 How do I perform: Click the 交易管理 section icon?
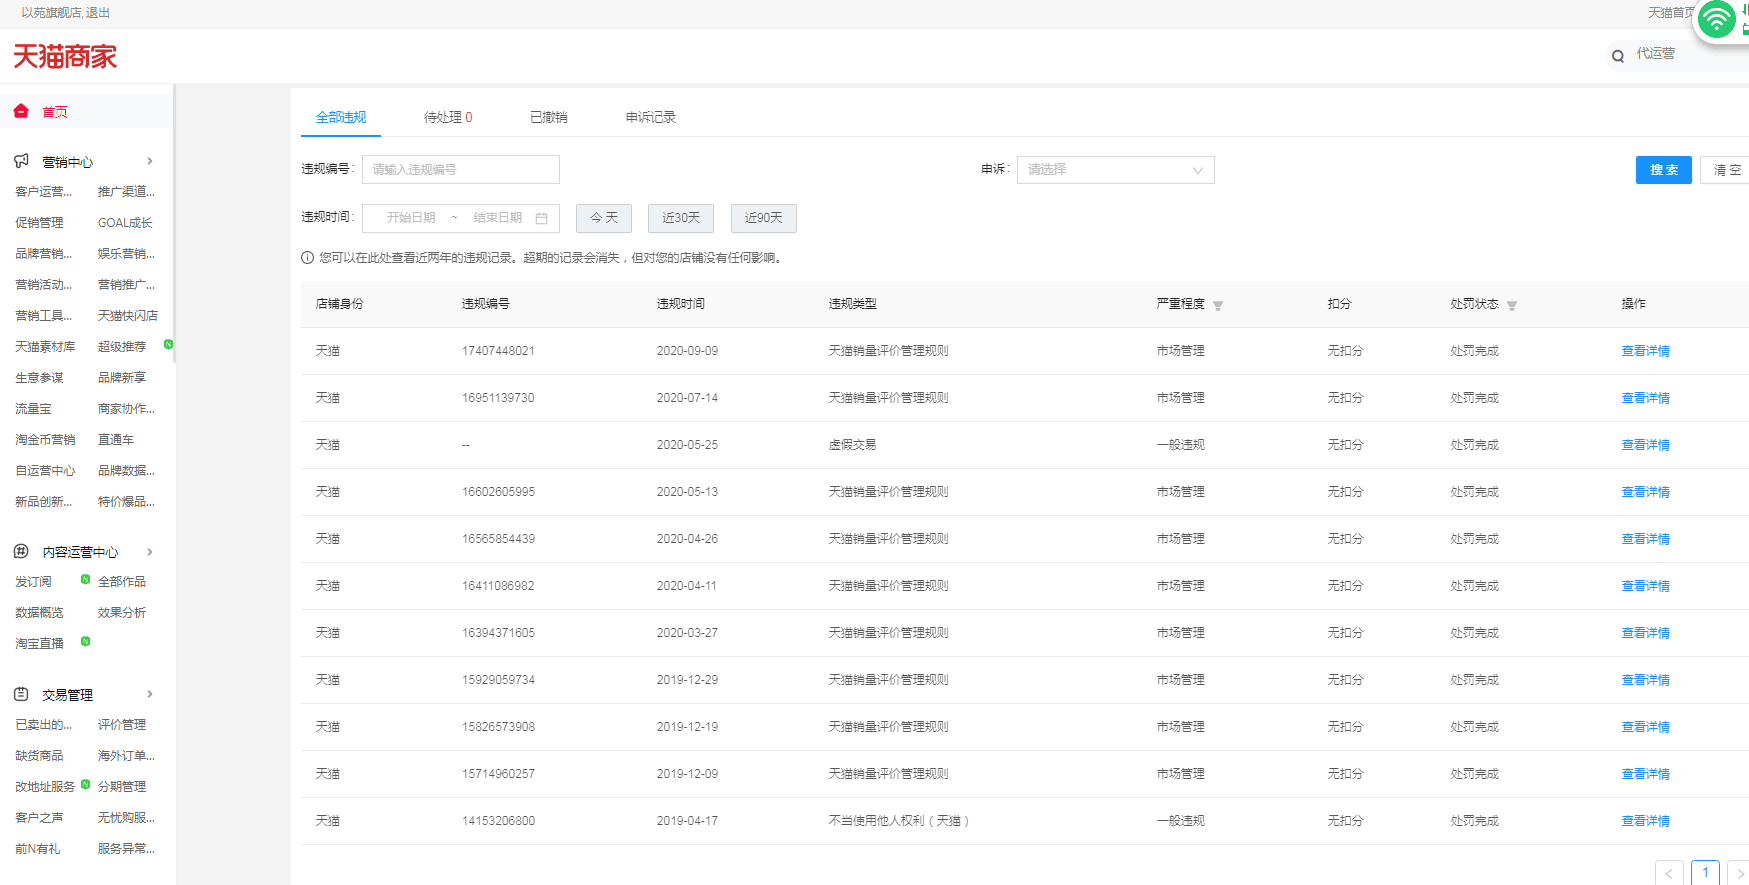pos(21,694)
